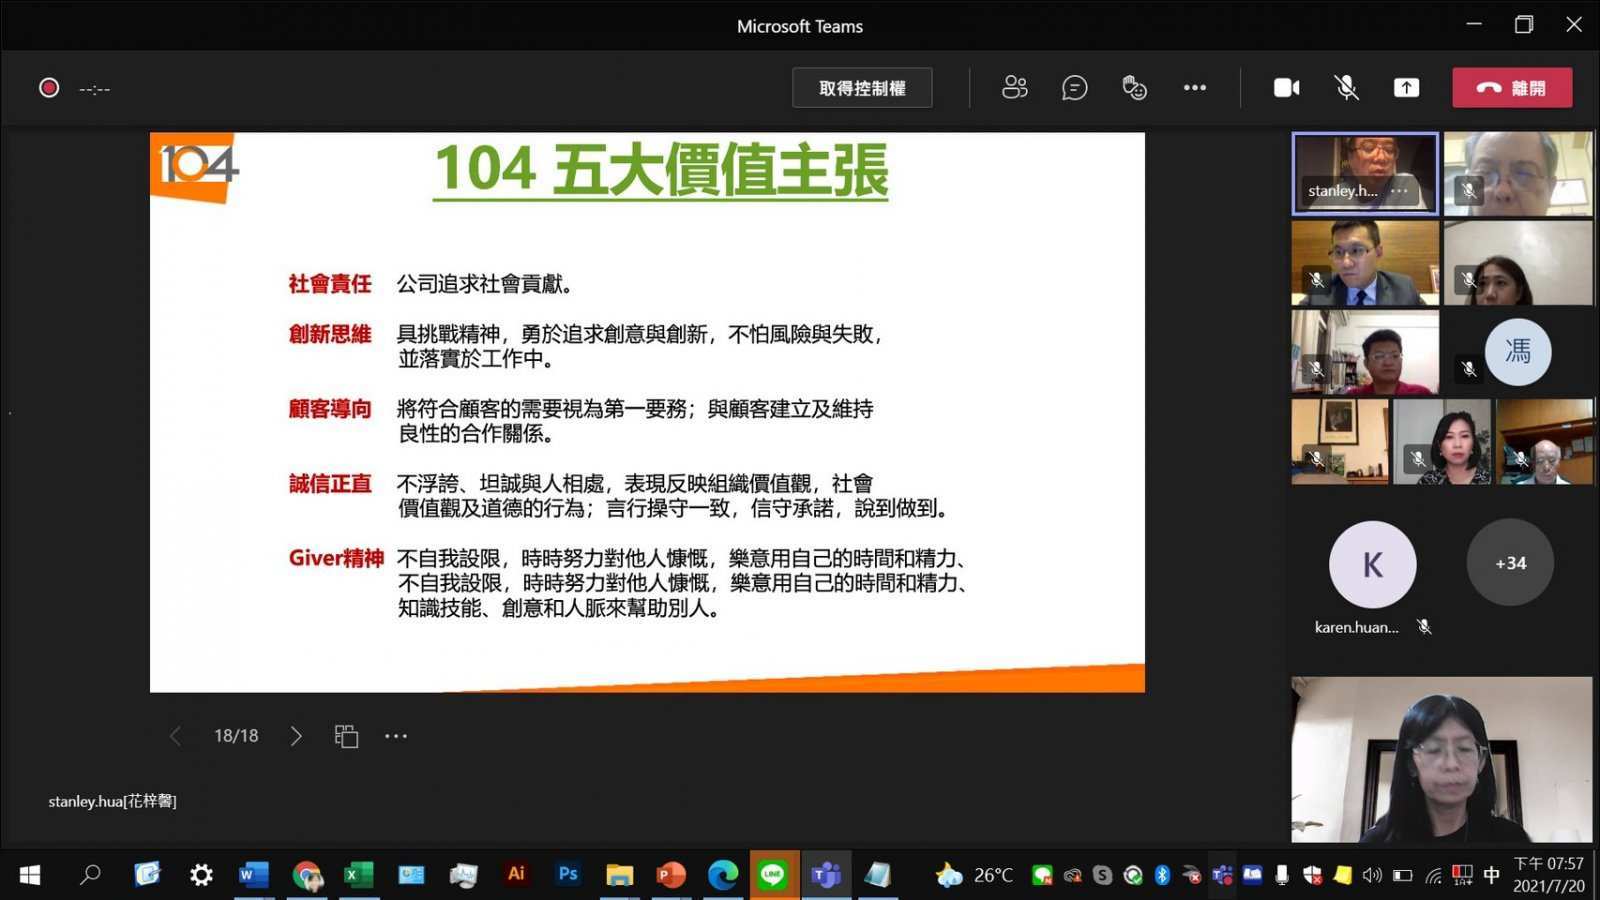The height and width of the screenshot is (900, 1600).
Task: Open slide options ellipsis below presentation
Action: [x=396, y=736]
